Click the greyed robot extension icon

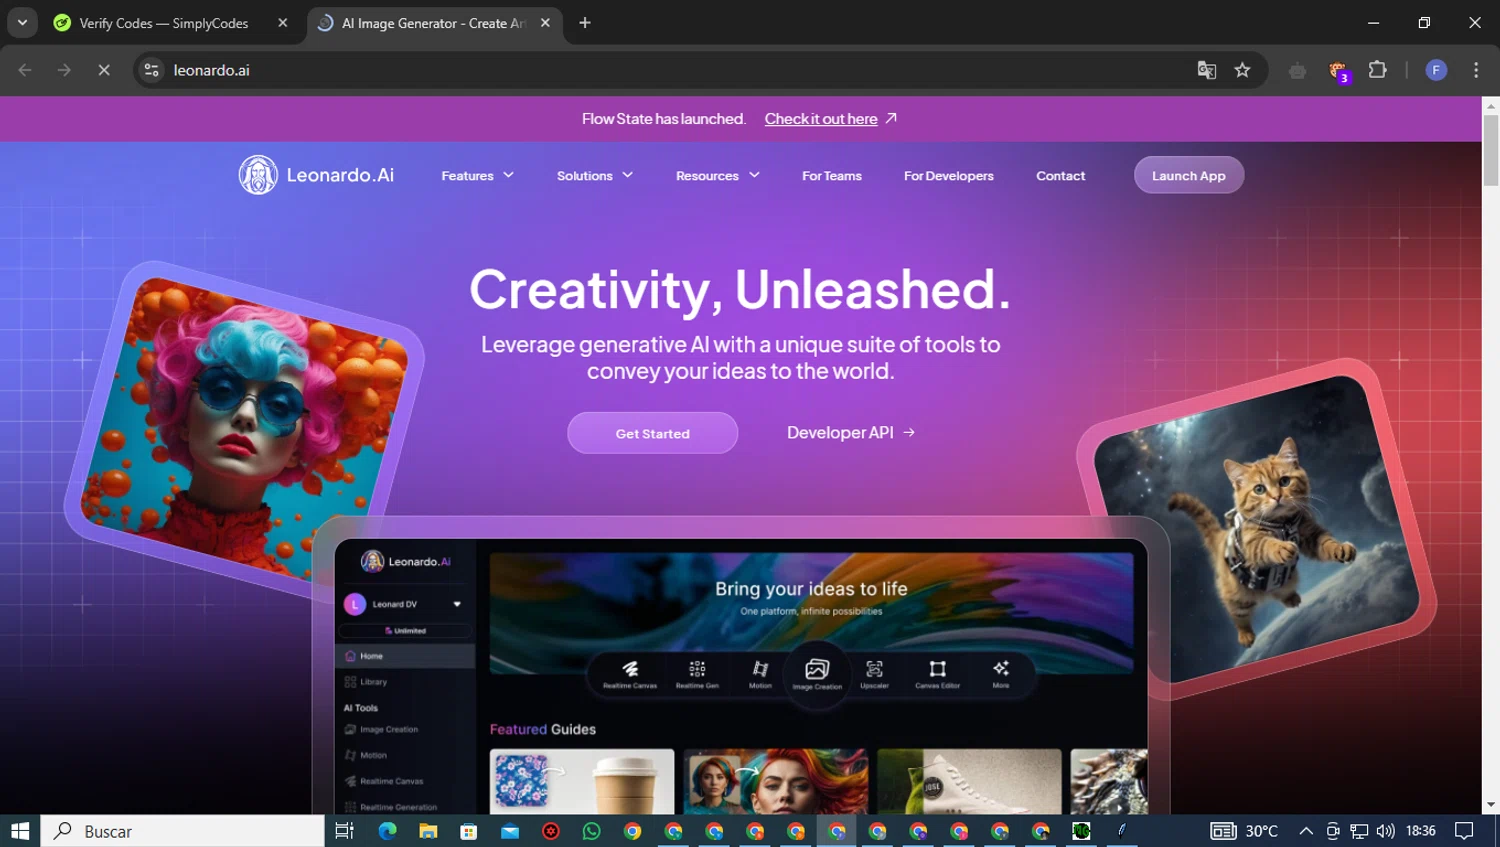tap(1297, 70)
